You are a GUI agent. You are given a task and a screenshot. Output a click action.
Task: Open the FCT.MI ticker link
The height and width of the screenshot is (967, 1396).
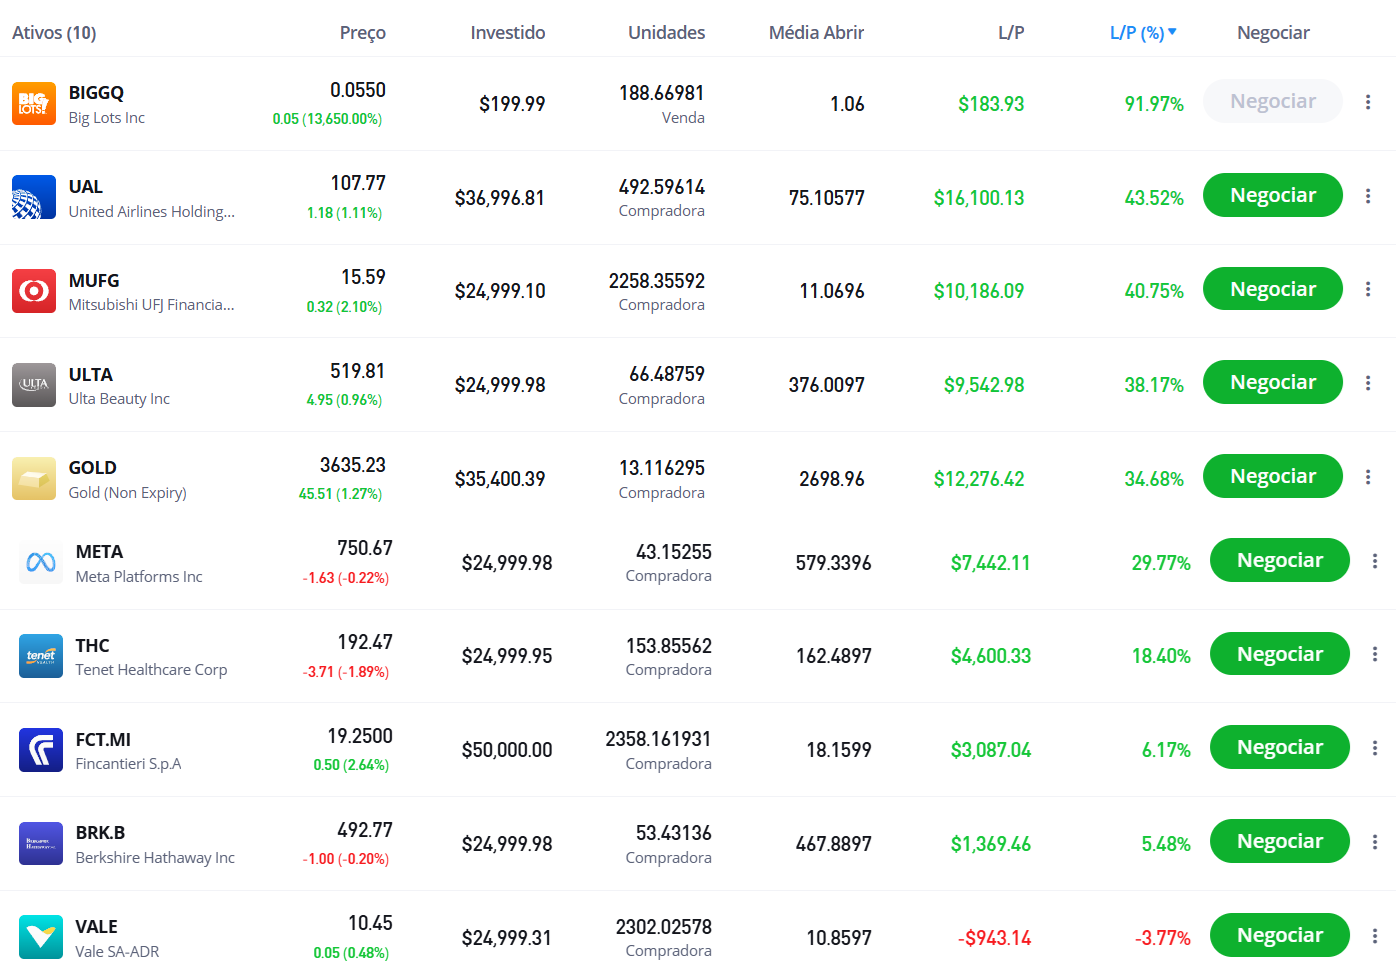(104, 740)
